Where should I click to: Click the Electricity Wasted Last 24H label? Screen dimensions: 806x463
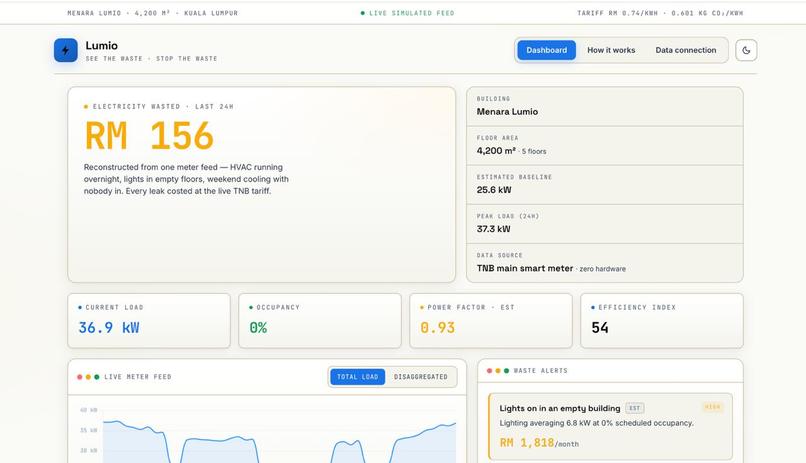[163, 106]
